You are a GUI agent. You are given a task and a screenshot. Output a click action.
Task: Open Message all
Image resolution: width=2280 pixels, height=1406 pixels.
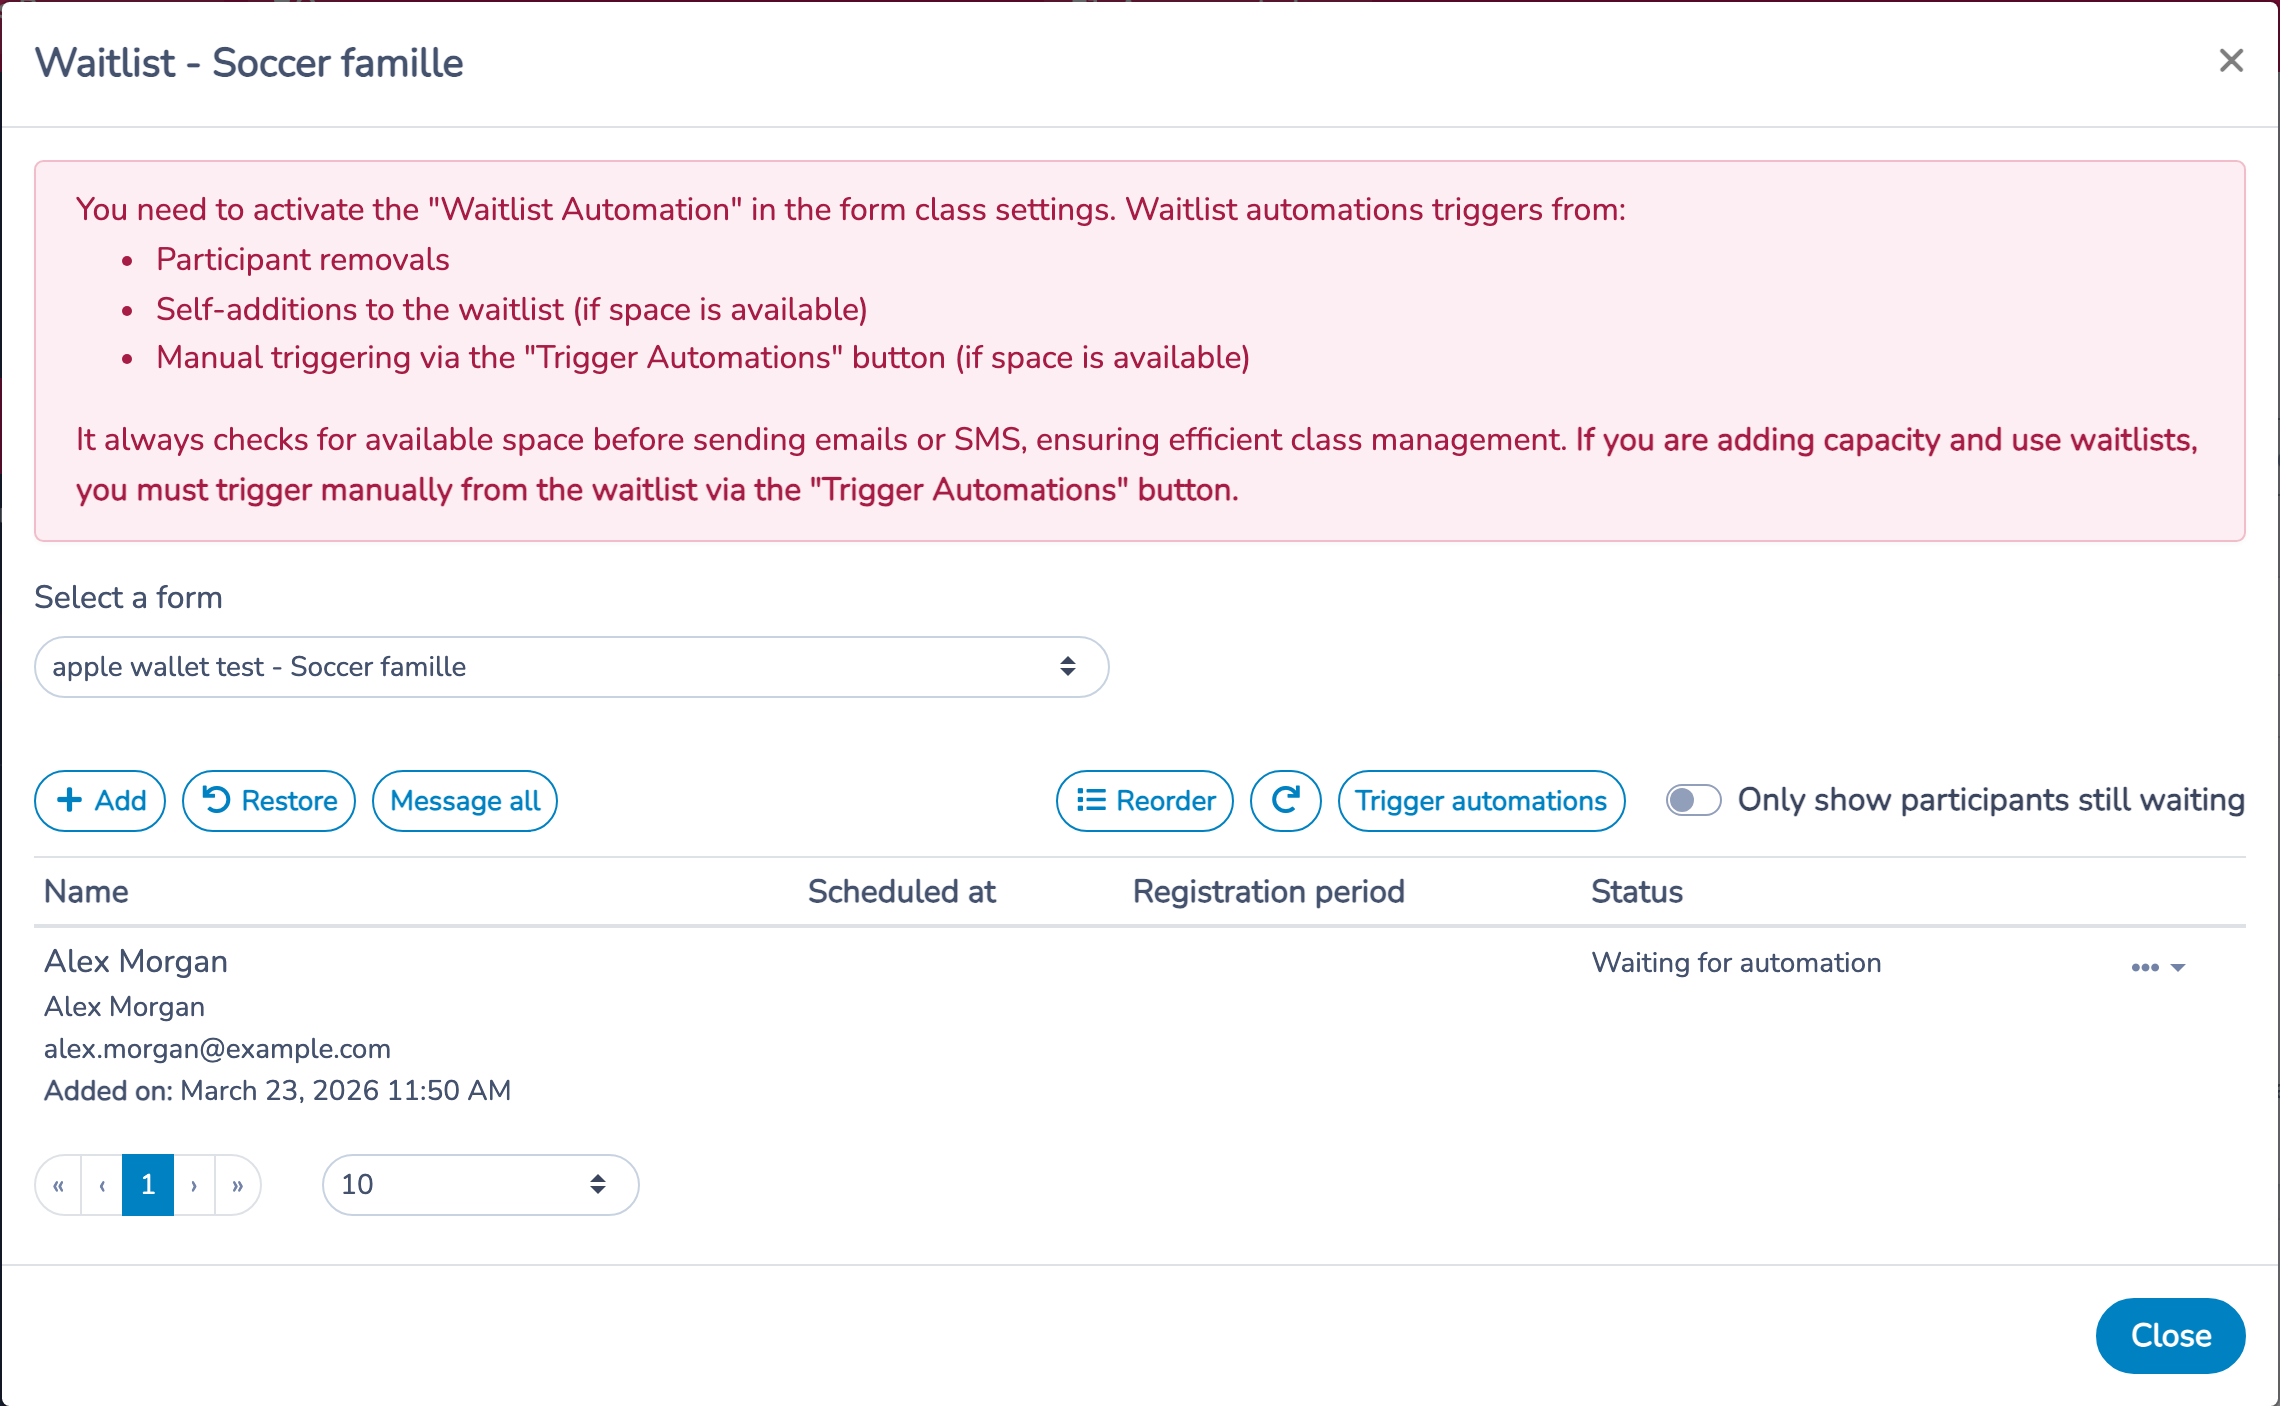tap(465, 801)
